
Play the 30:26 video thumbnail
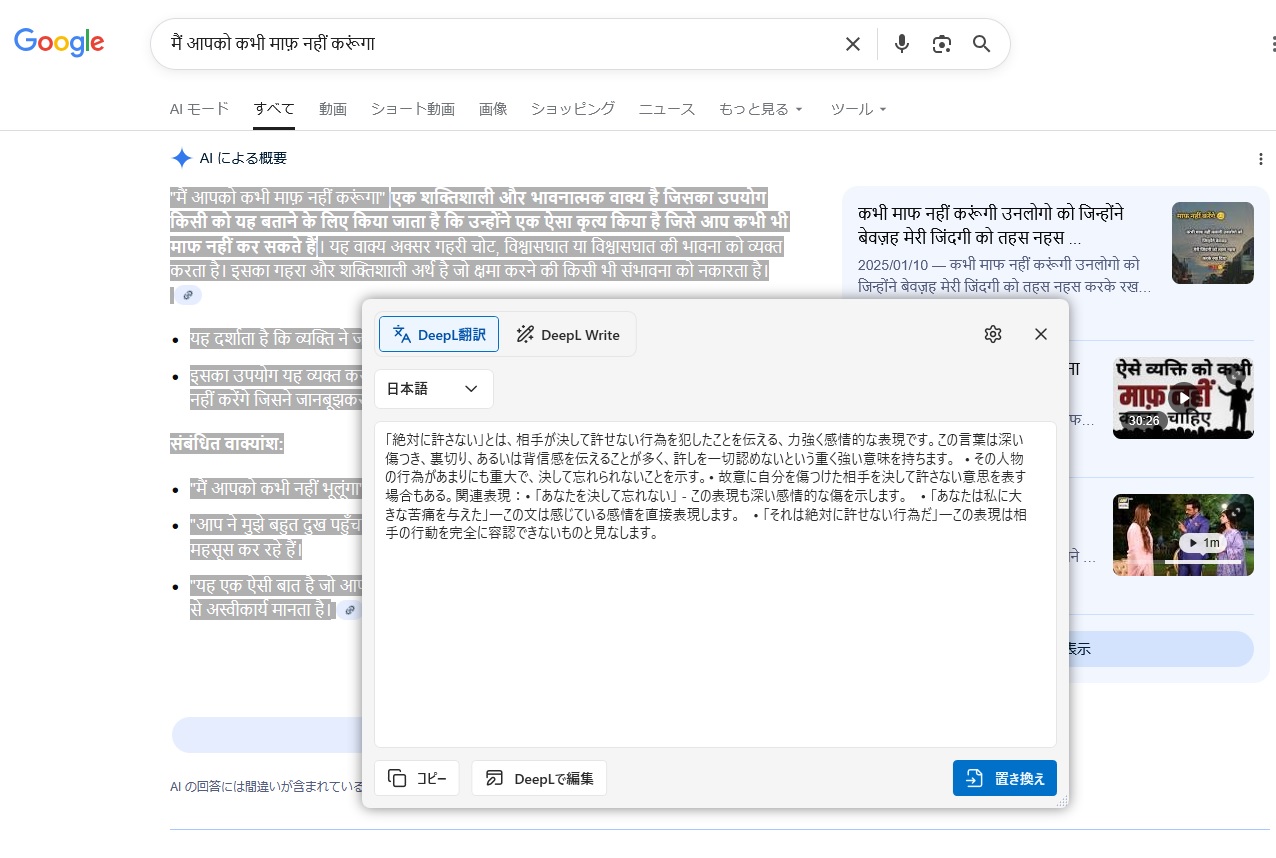tap(1182, 397)
